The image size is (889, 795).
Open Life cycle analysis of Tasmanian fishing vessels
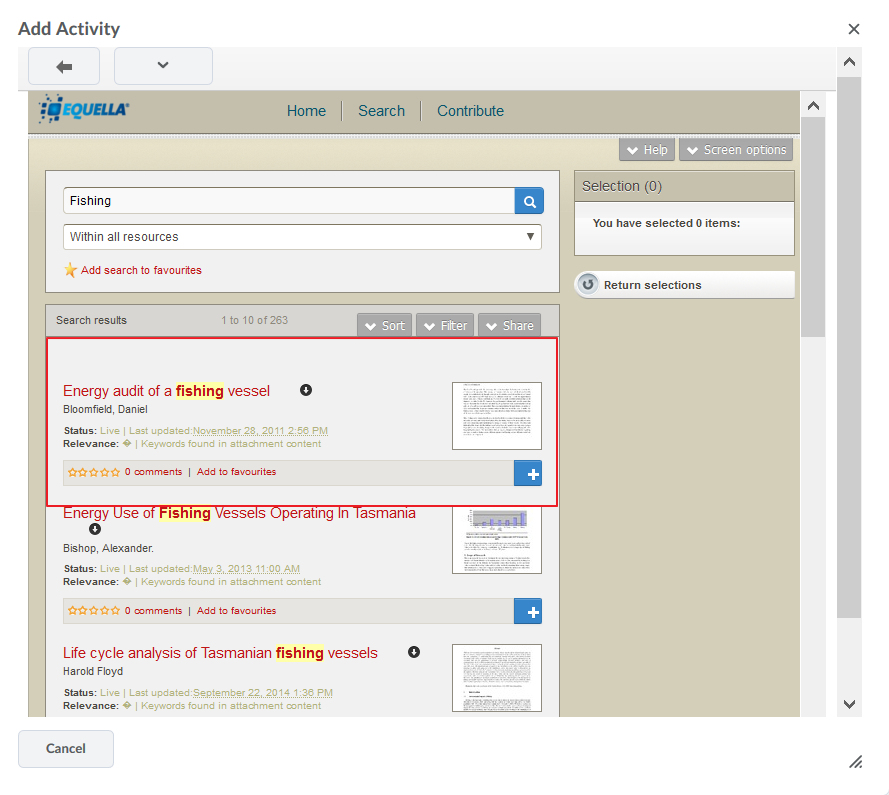click(220, 653)
